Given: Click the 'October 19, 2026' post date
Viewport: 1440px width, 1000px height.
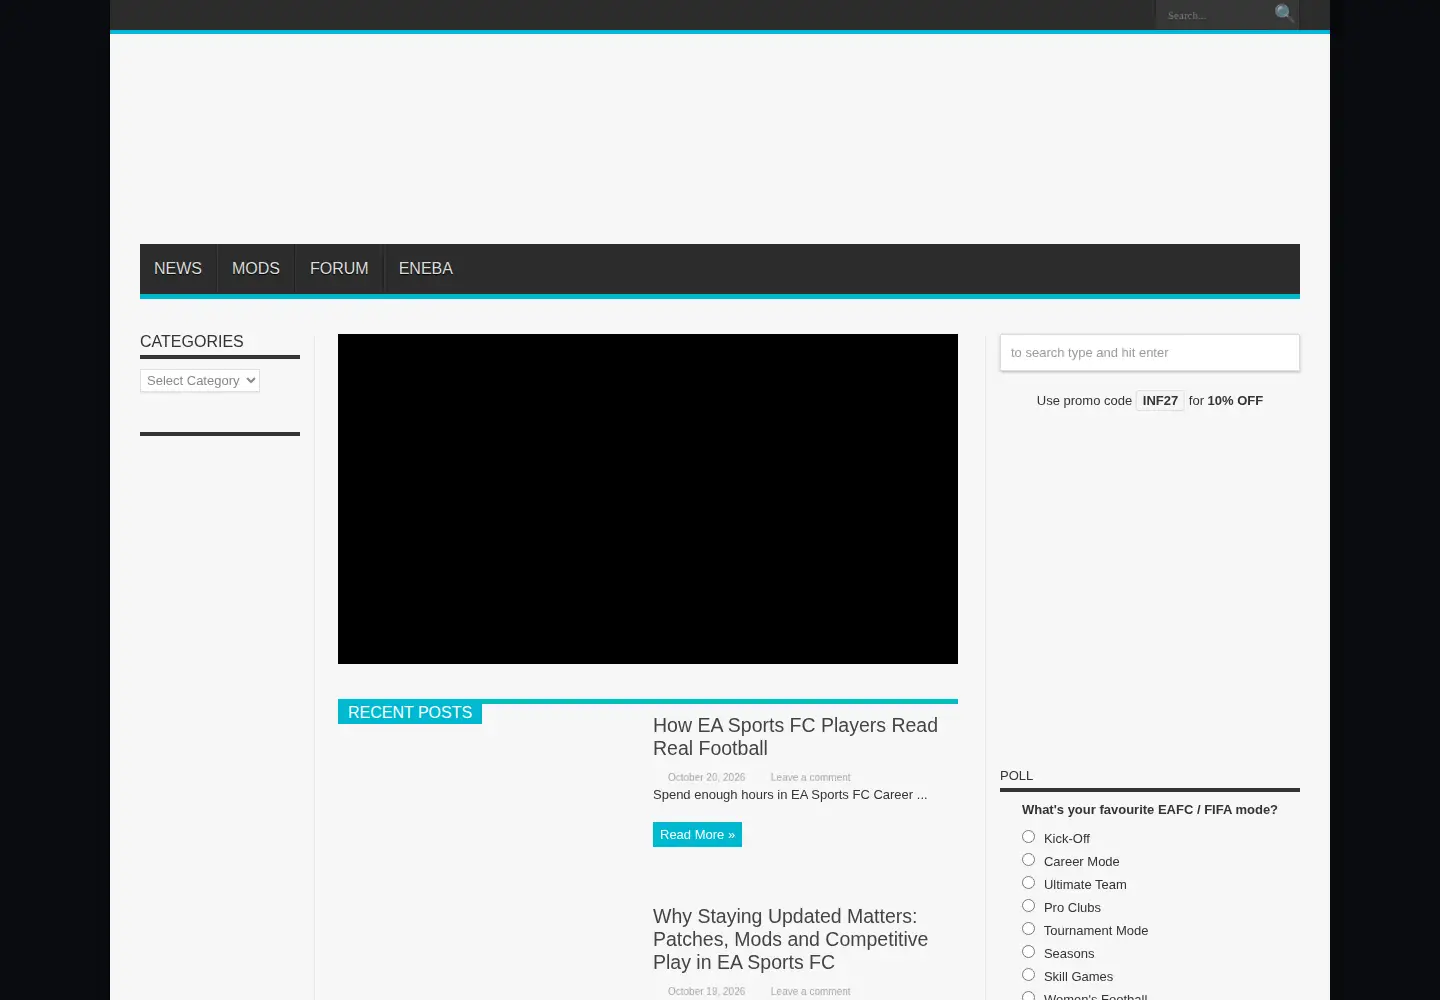Looking at the screenshot, I should click(x=706, y=991).
